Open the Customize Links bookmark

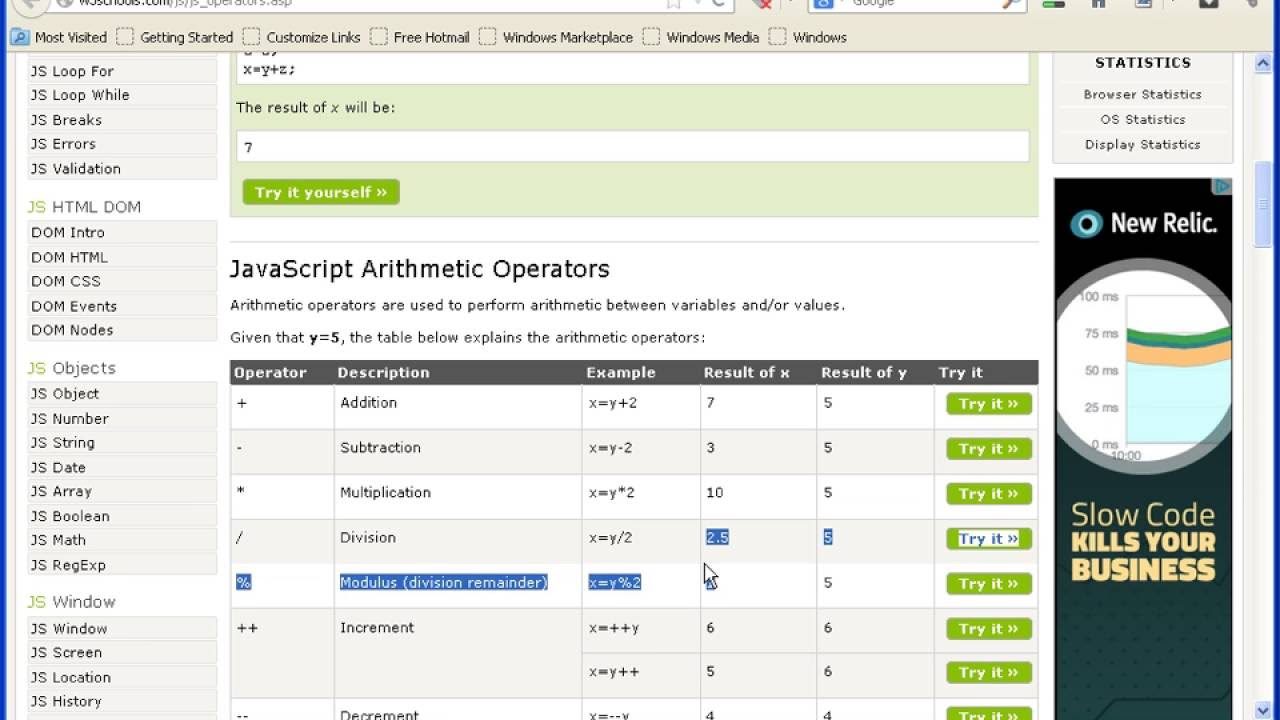tap(301, 37)
